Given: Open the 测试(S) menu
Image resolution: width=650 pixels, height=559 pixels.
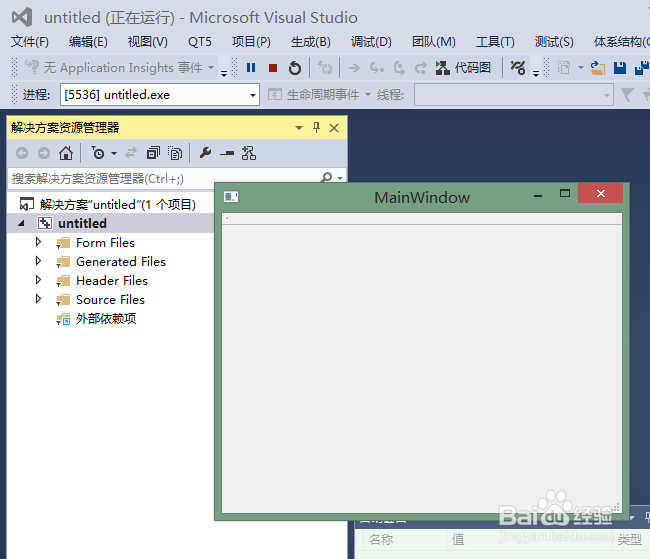Looking at the screenshot, I should (x=554, y=42).
